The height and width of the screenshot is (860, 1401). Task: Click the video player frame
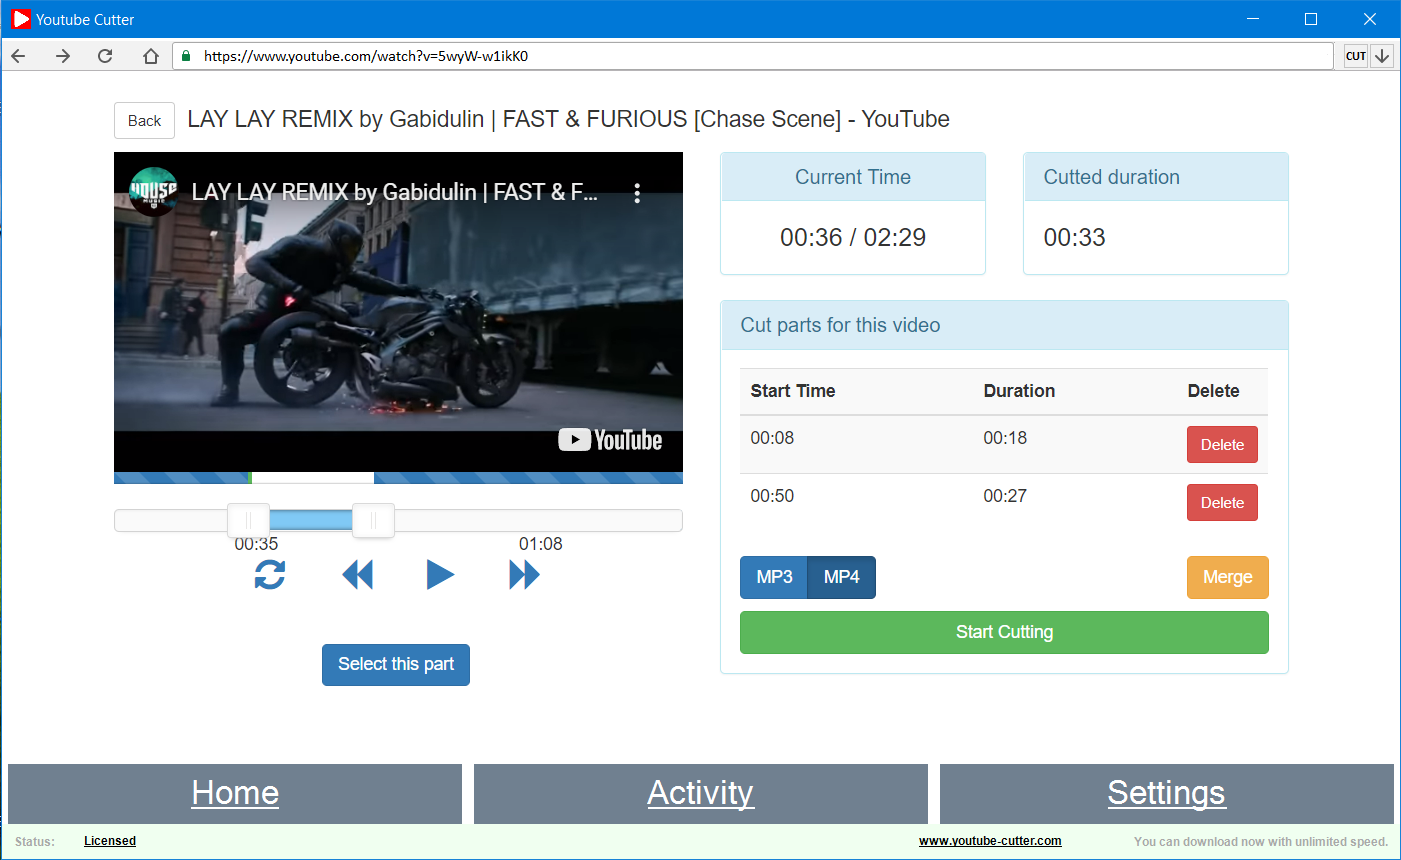[x=398, y=312]
